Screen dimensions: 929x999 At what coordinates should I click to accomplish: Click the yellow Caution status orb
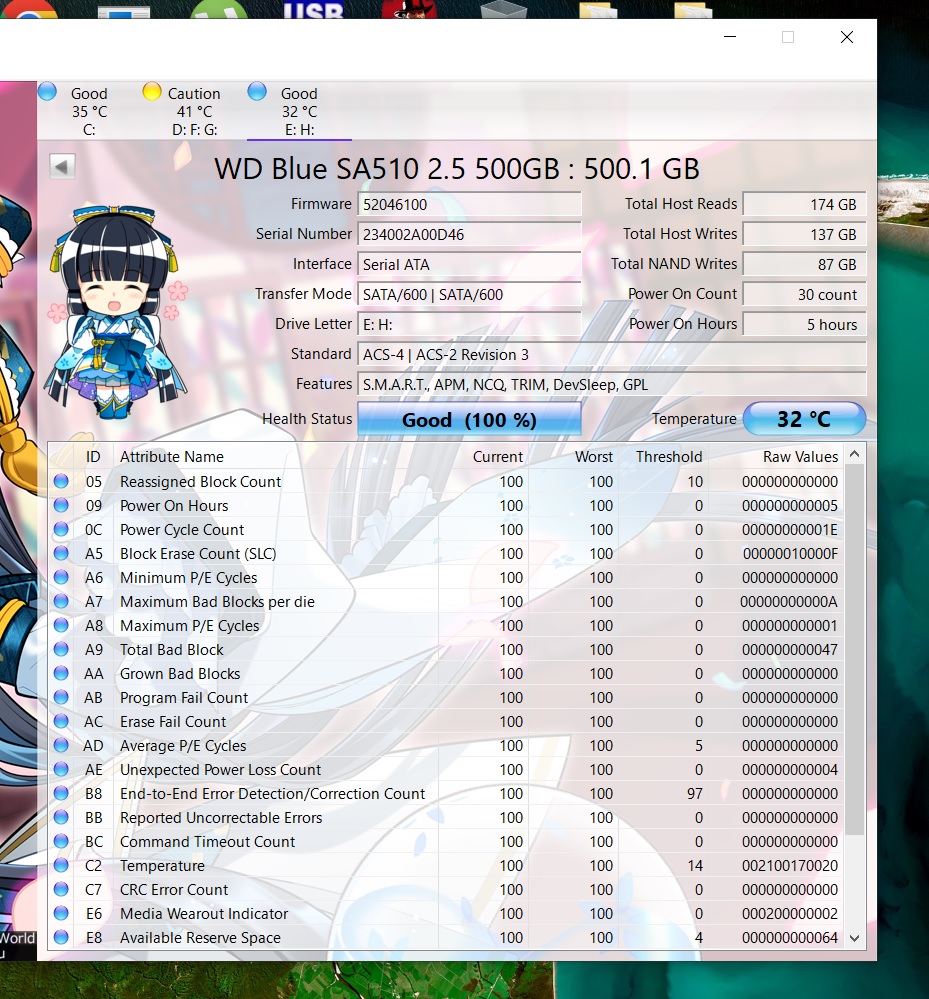(x=152, y=92)
